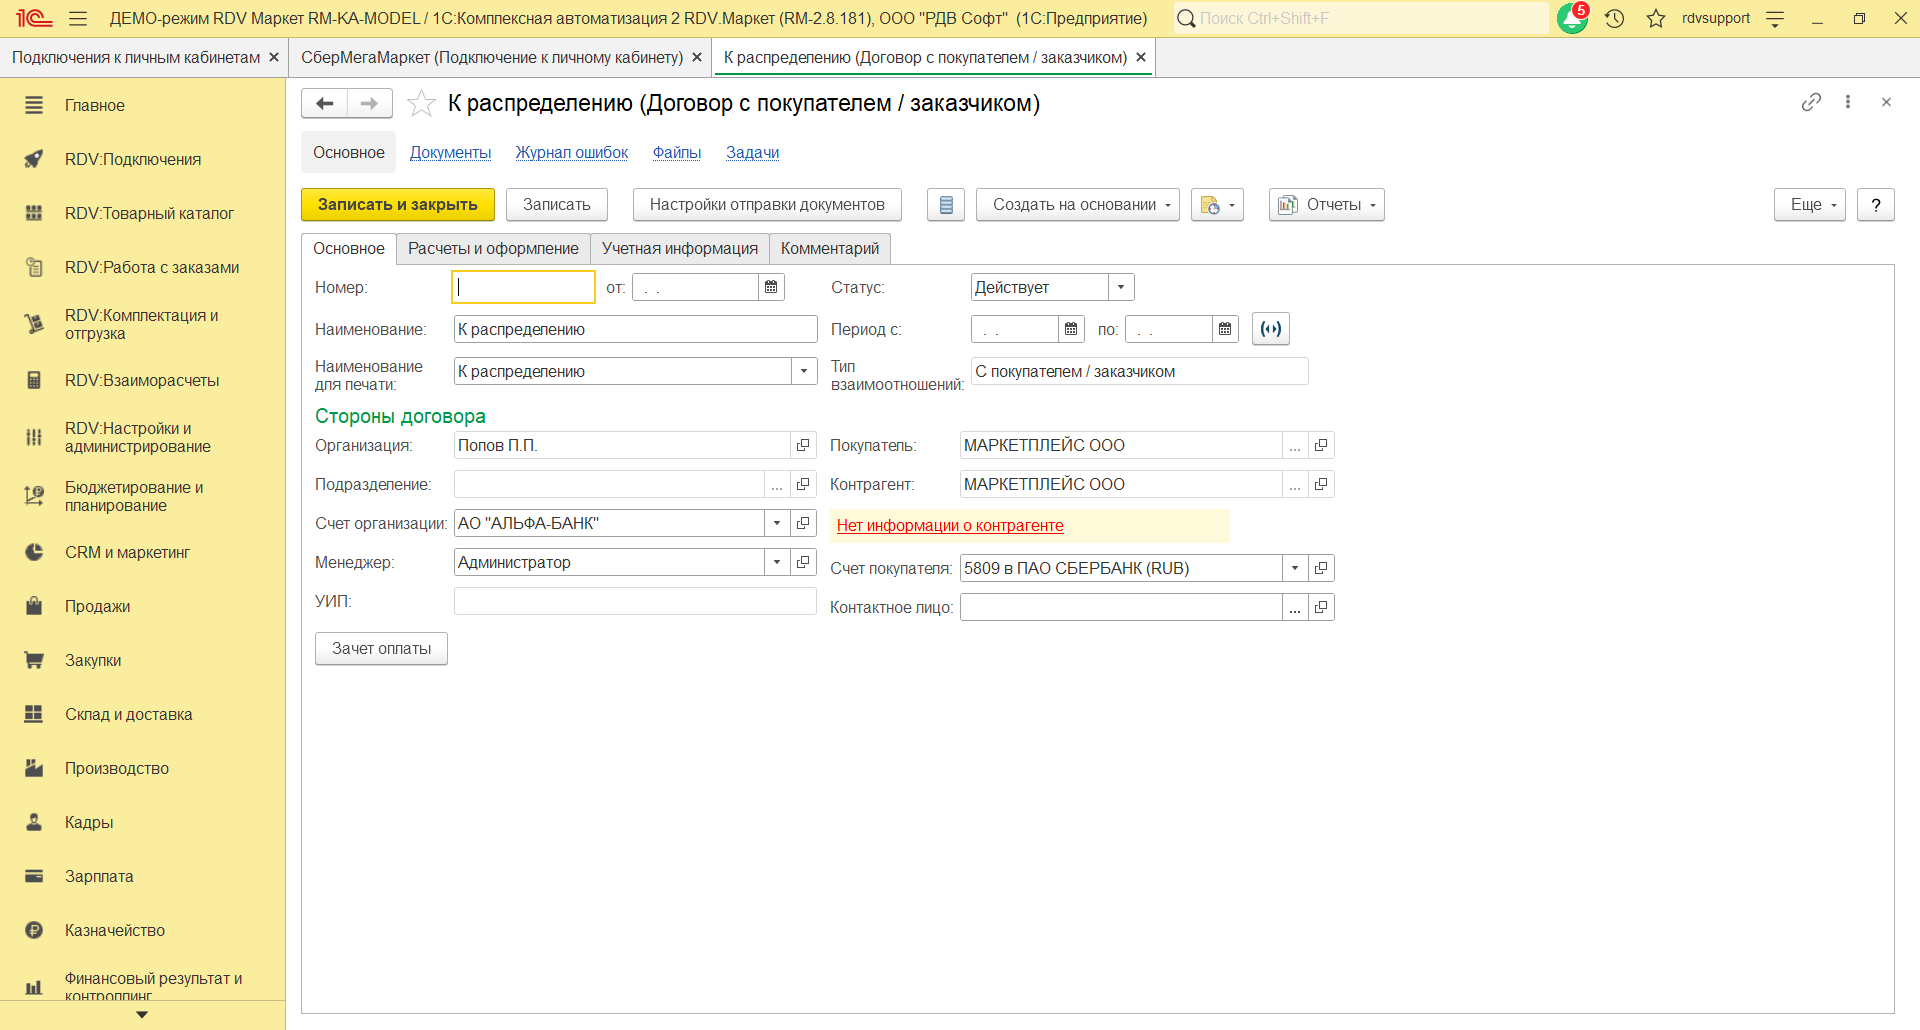Expand Создать на основании menu
The width and height of the screenshot is (1920, 1030).
[x=1077, y=205]
